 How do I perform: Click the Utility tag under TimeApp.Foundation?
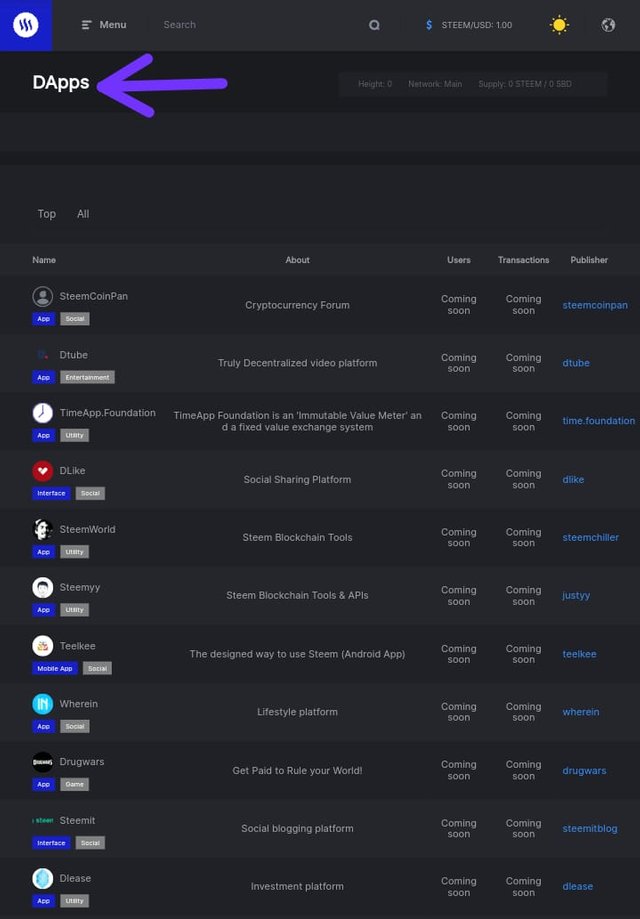pos(74,435)
